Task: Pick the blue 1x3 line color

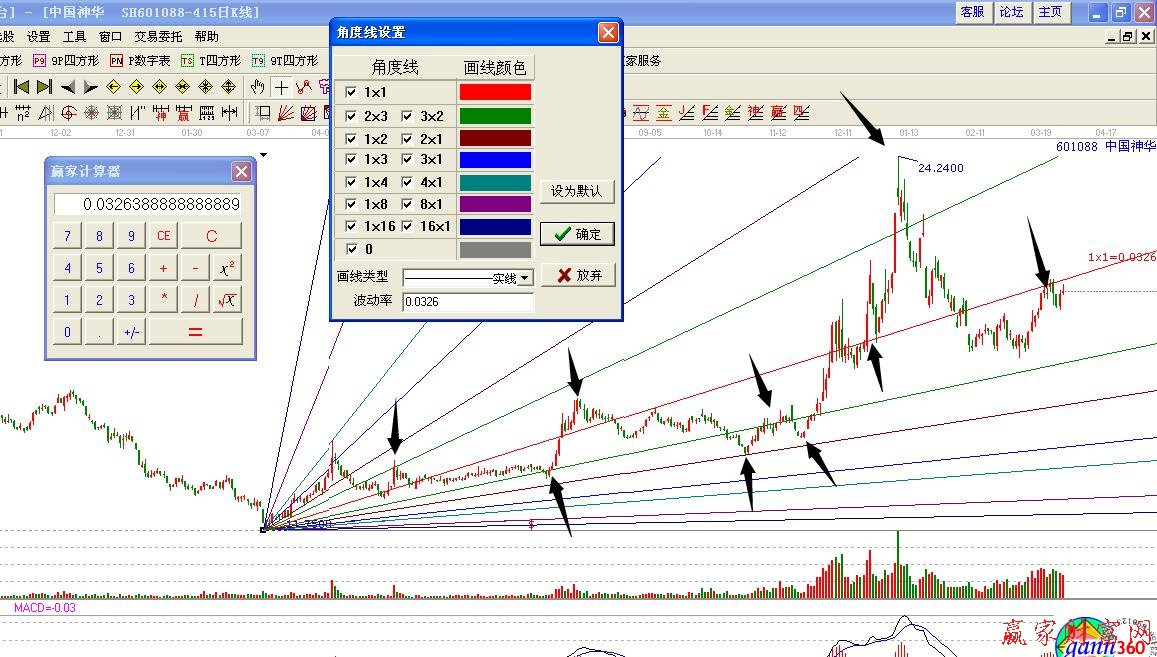Action: pyautogui.click(x=495, y=159)
